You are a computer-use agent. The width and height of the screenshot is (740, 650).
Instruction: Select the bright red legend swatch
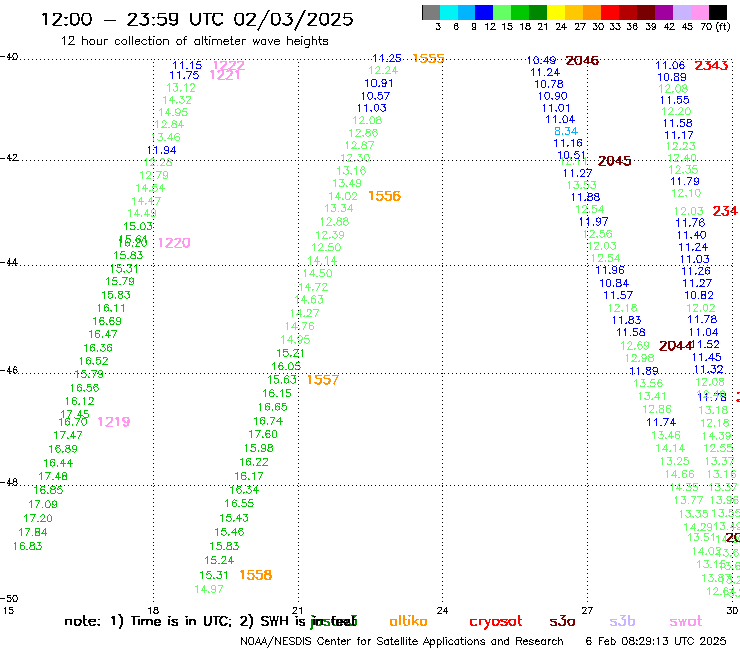tap(610, 12)
